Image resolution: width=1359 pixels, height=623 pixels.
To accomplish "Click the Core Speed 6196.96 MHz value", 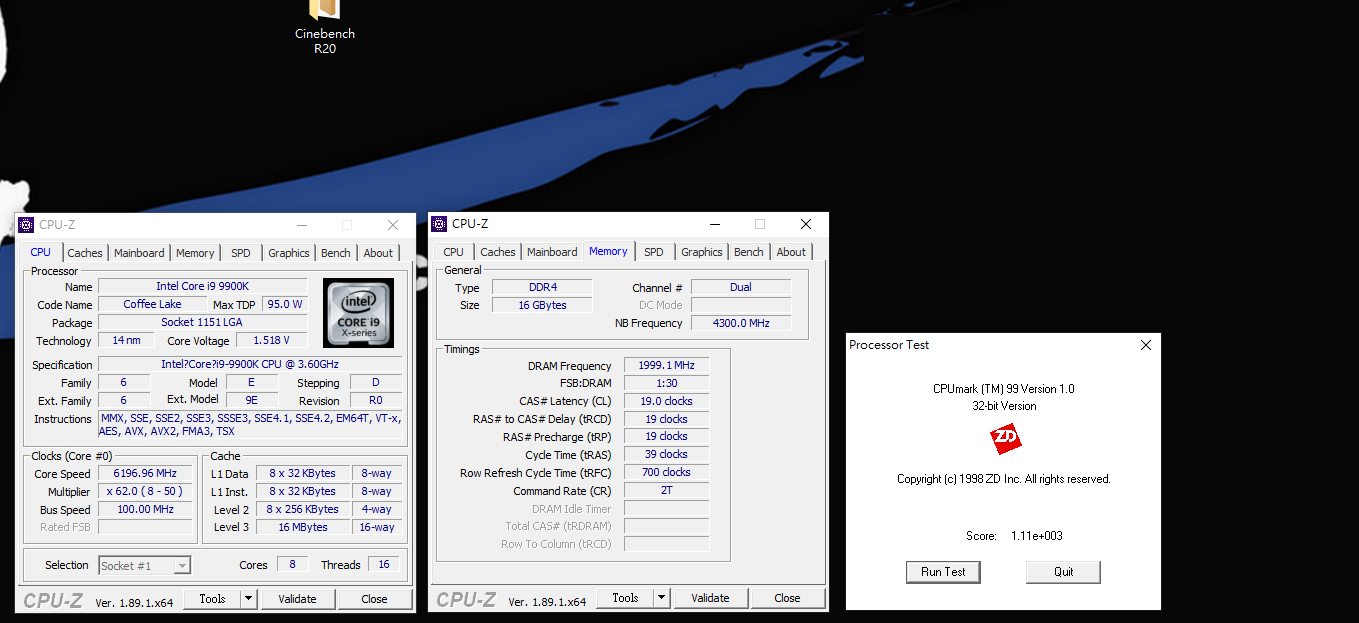I will [x=146, y=474].
